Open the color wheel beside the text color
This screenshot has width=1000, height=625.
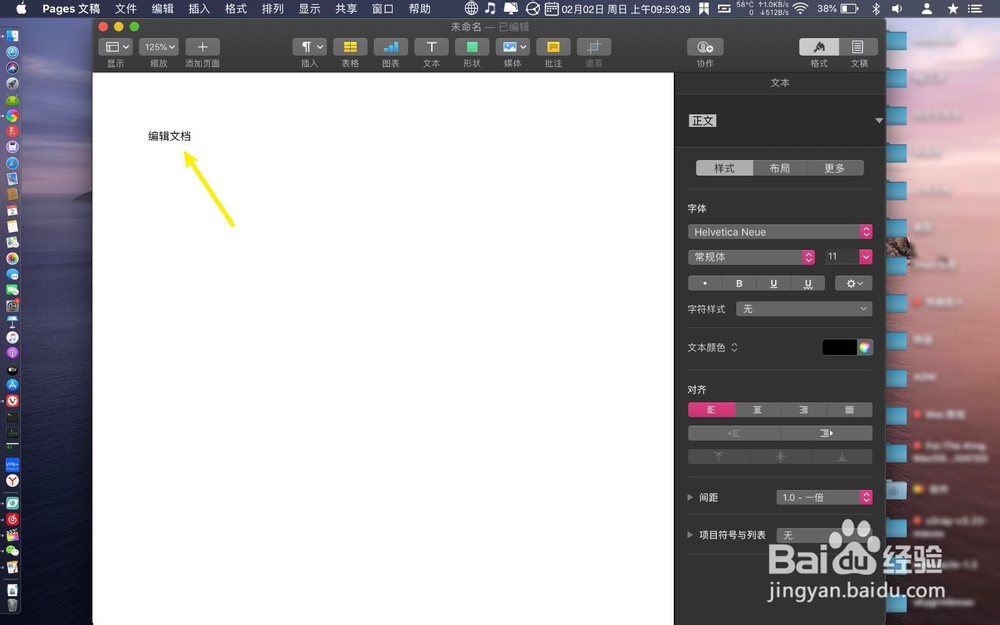[865, 347]
